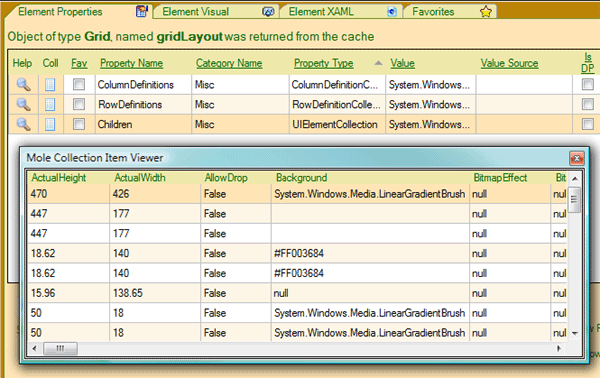Image resolution: width=600 pixels, height=378 pixels.
Task: Click ActualWidth column header in viewer
Action: pyautogui.click(x=140, y=178)
